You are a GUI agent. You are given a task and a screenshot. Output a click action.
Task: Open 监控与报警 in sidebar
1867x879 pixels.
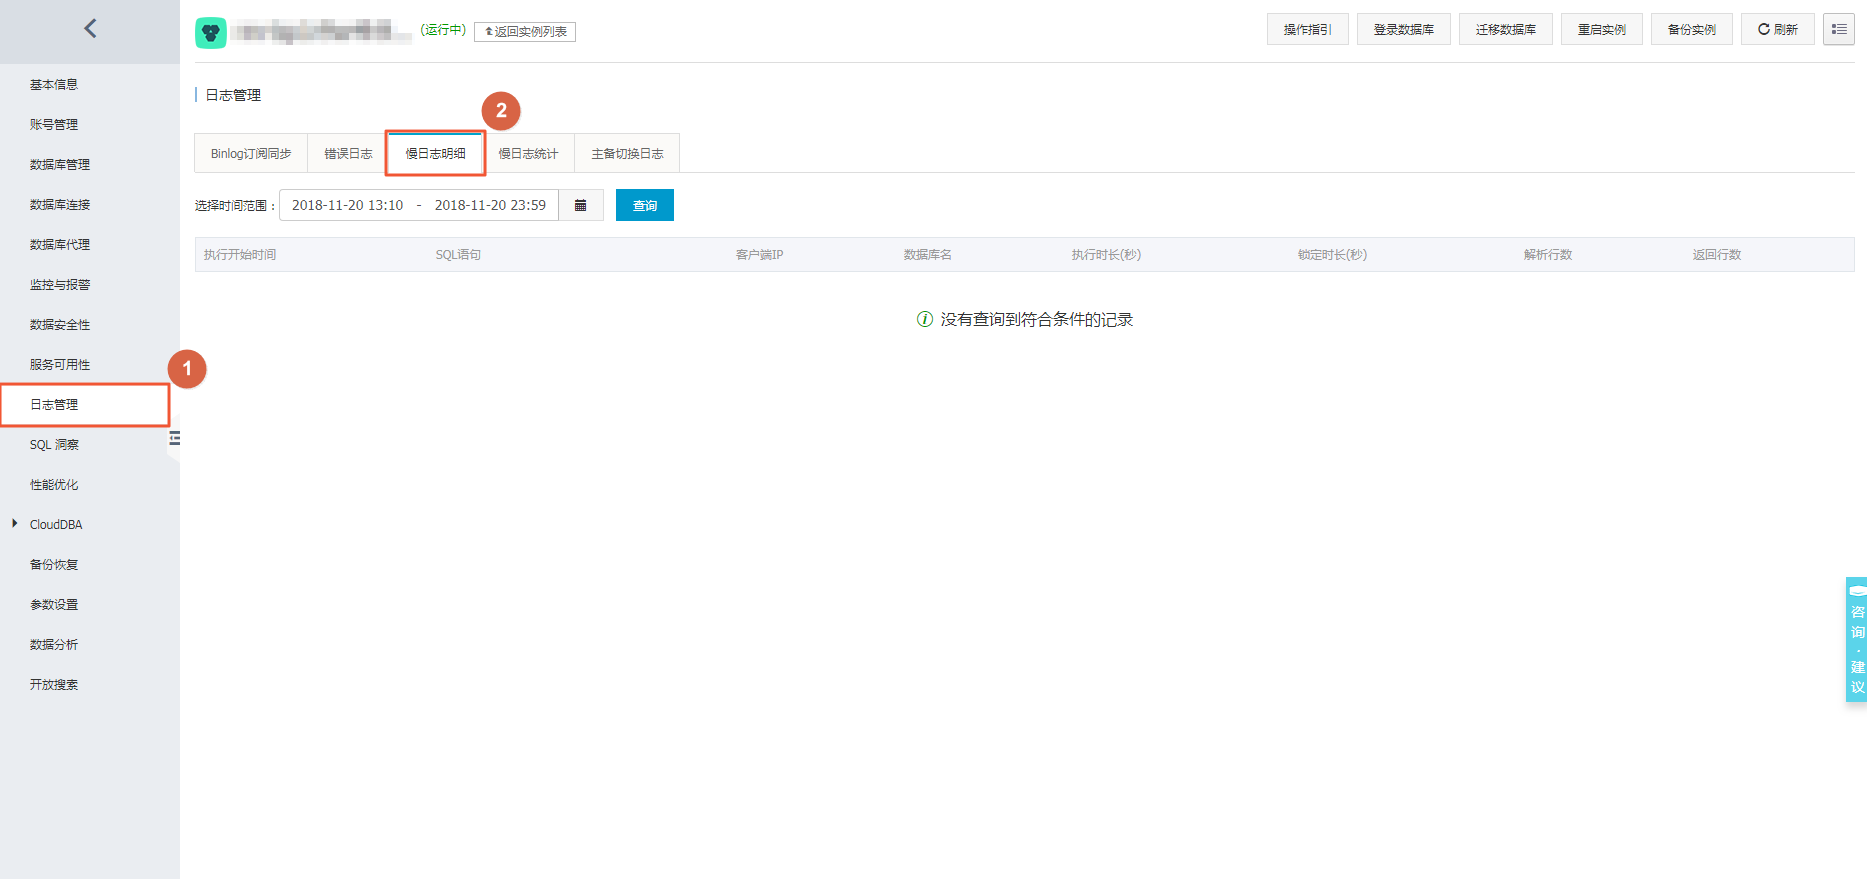(60, 284)
